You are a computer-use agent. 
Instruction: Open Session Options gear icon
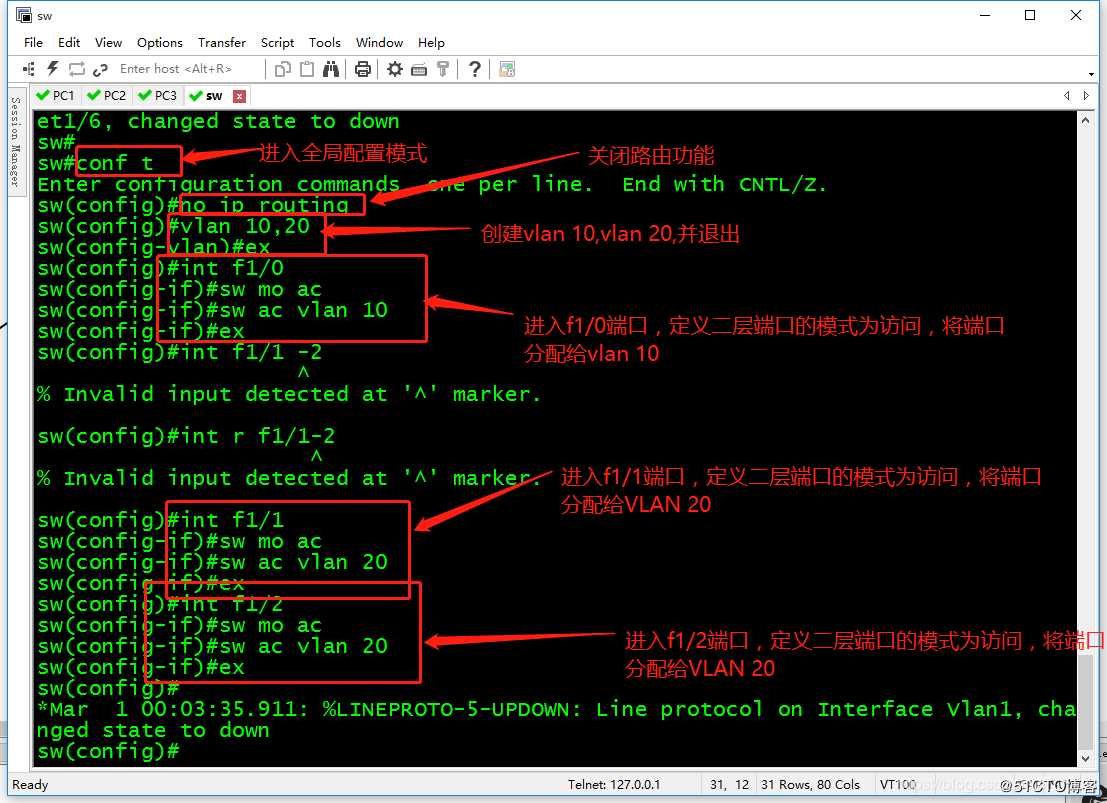395,69
